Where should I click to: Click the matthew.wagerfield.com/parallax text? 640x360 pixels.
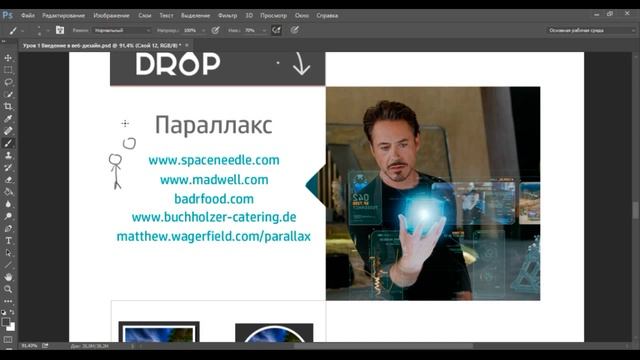coord(214,236)
